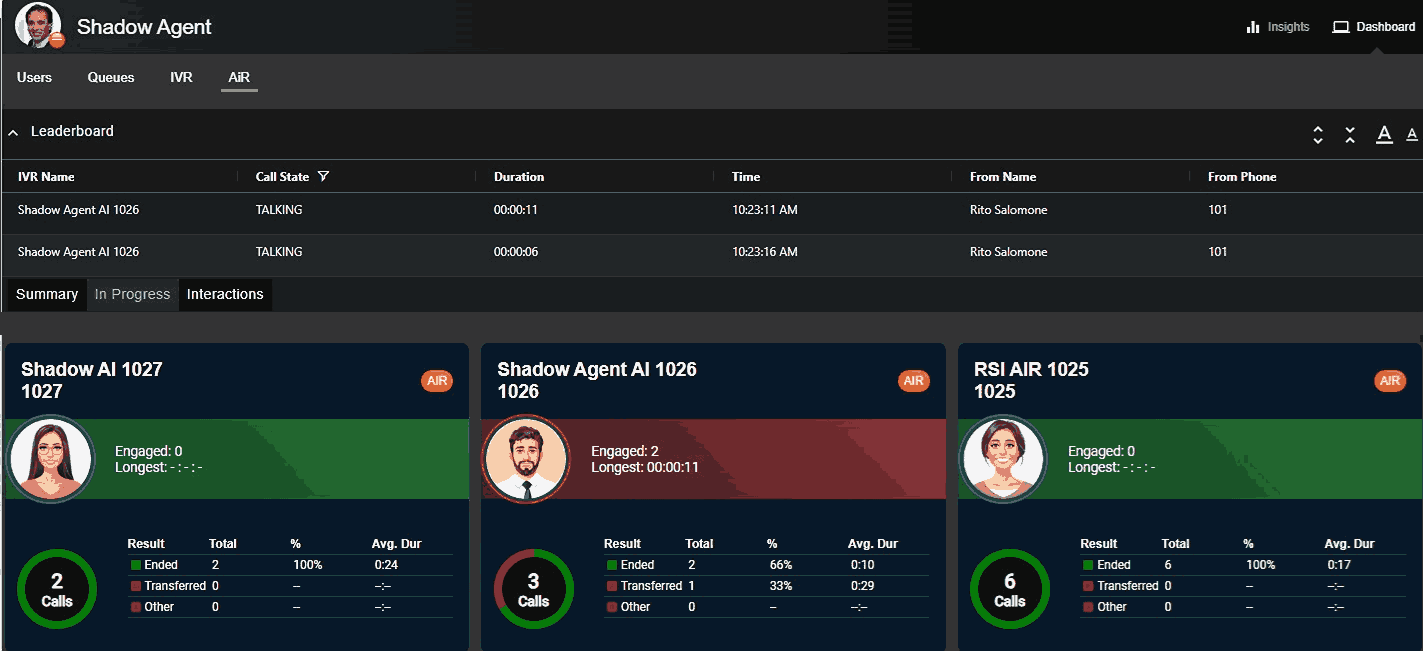Click the Shadow AI 1027 agent avatar
Screen dimensions: 1423x651
[x=50, y=459]
